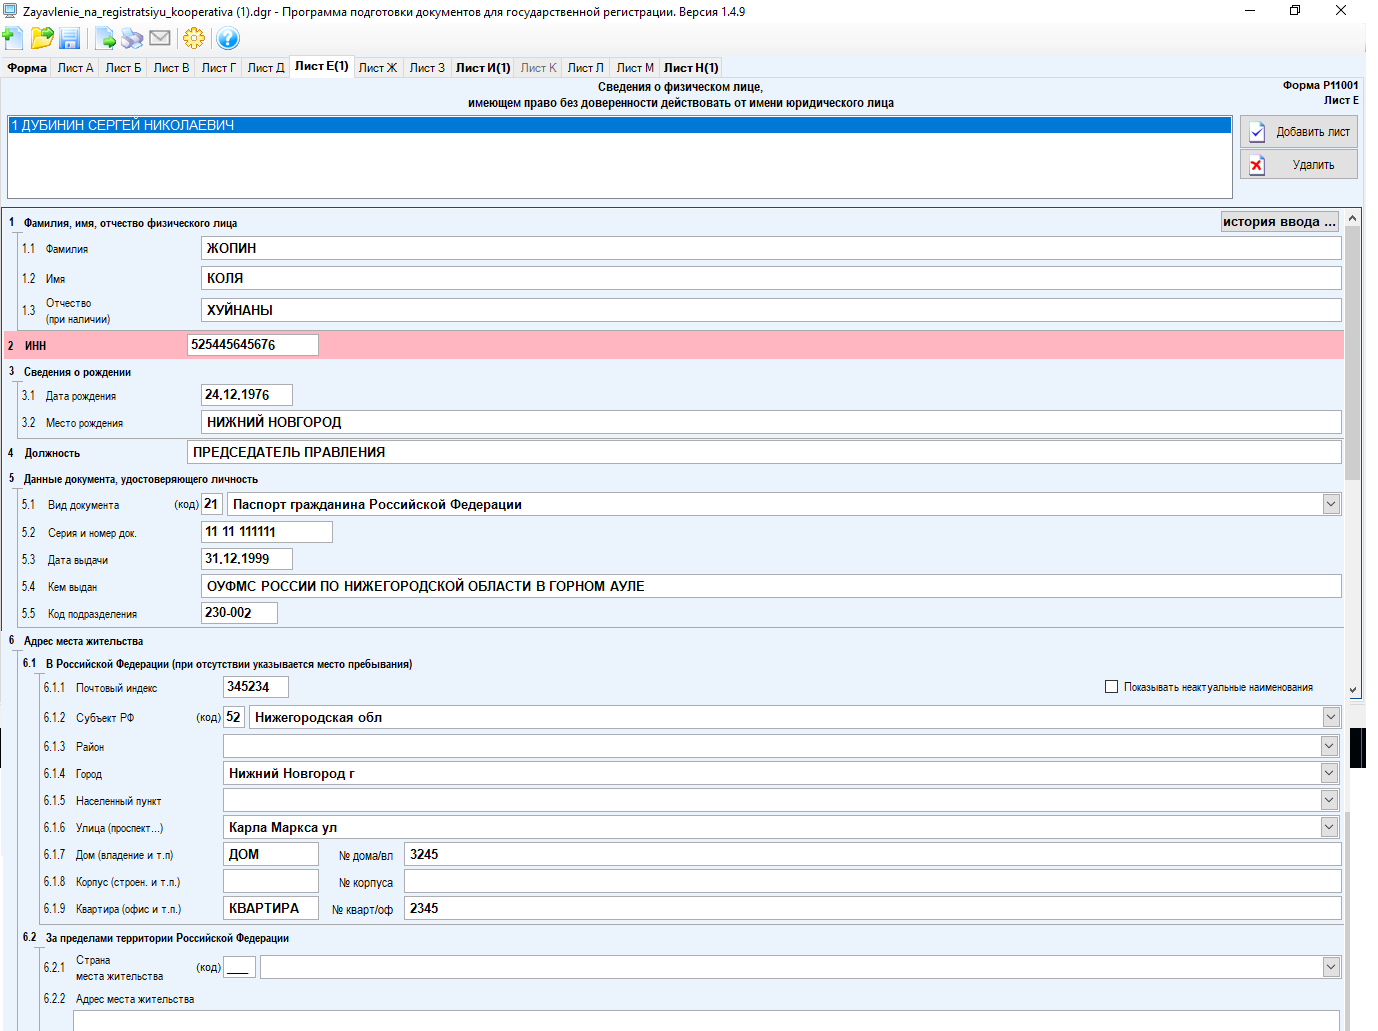Click the Удалить button
This screenshot has height=1031, width=1378.
(x=1299, y=164)
